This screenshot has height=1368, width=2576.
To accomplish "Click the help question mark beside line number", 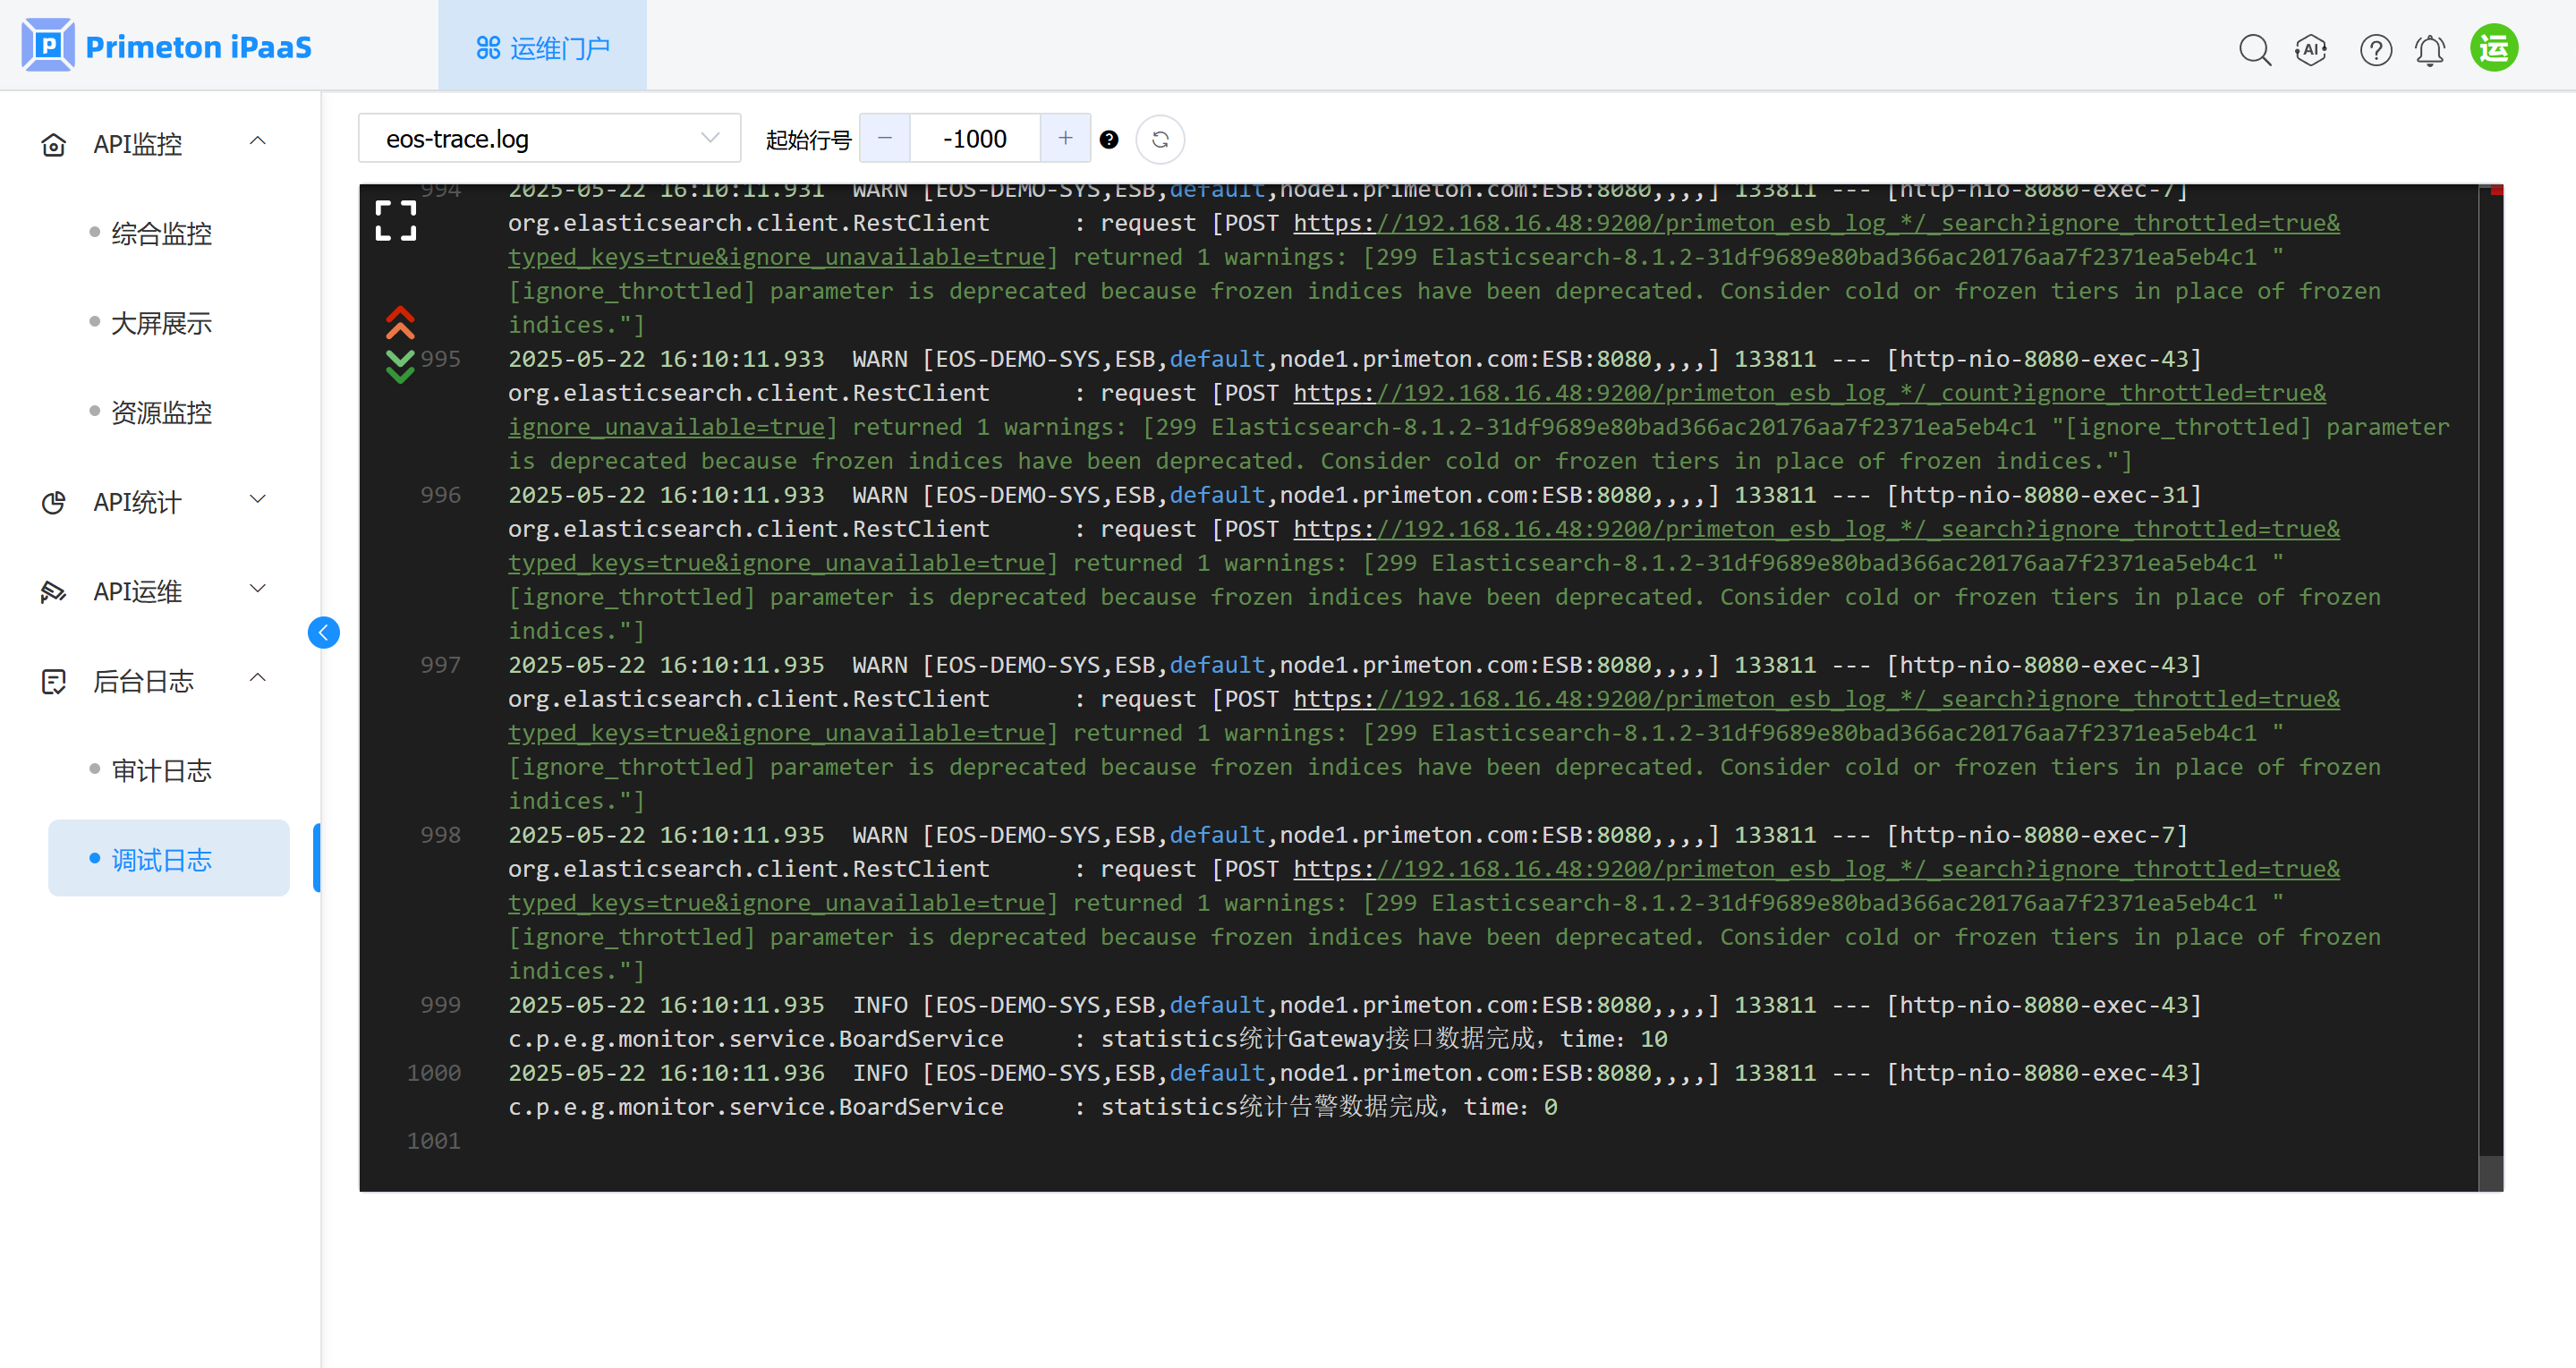I will tap(1109, 139).
